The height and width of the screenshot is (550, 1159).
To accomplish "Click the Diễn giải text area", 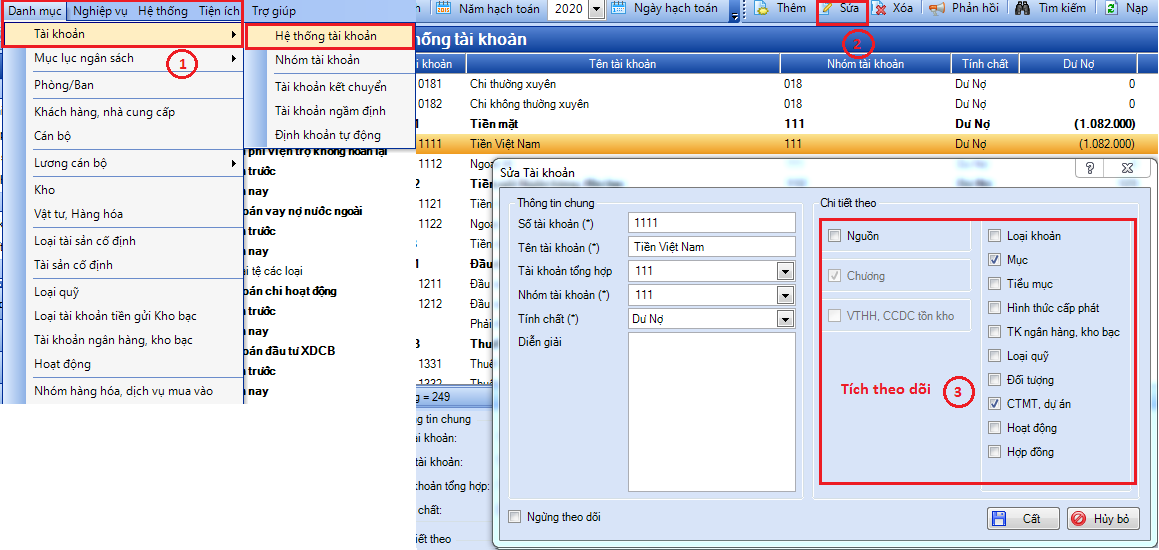I will click(711, 412).
